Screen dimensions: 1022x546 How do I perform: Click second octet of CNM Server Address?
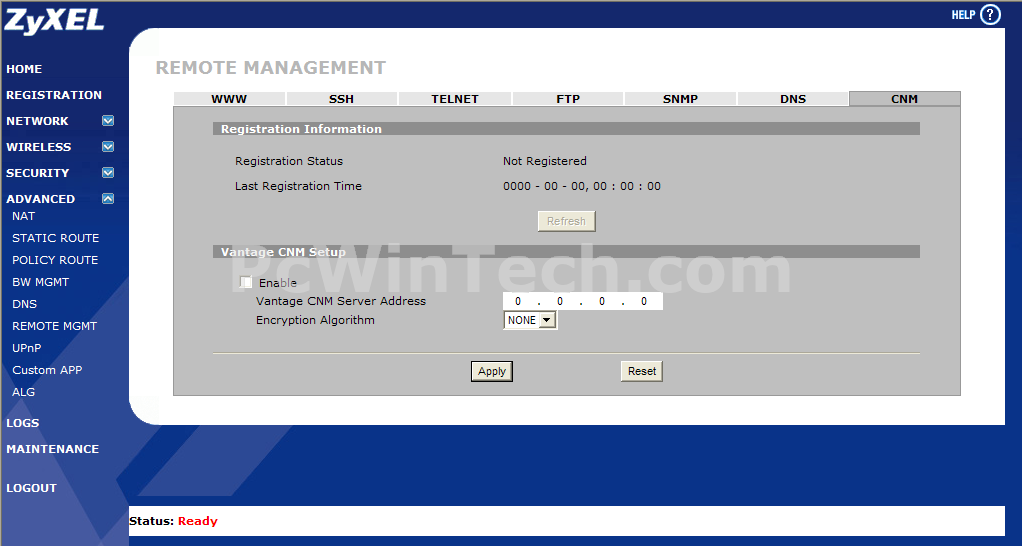coord(560,301)
